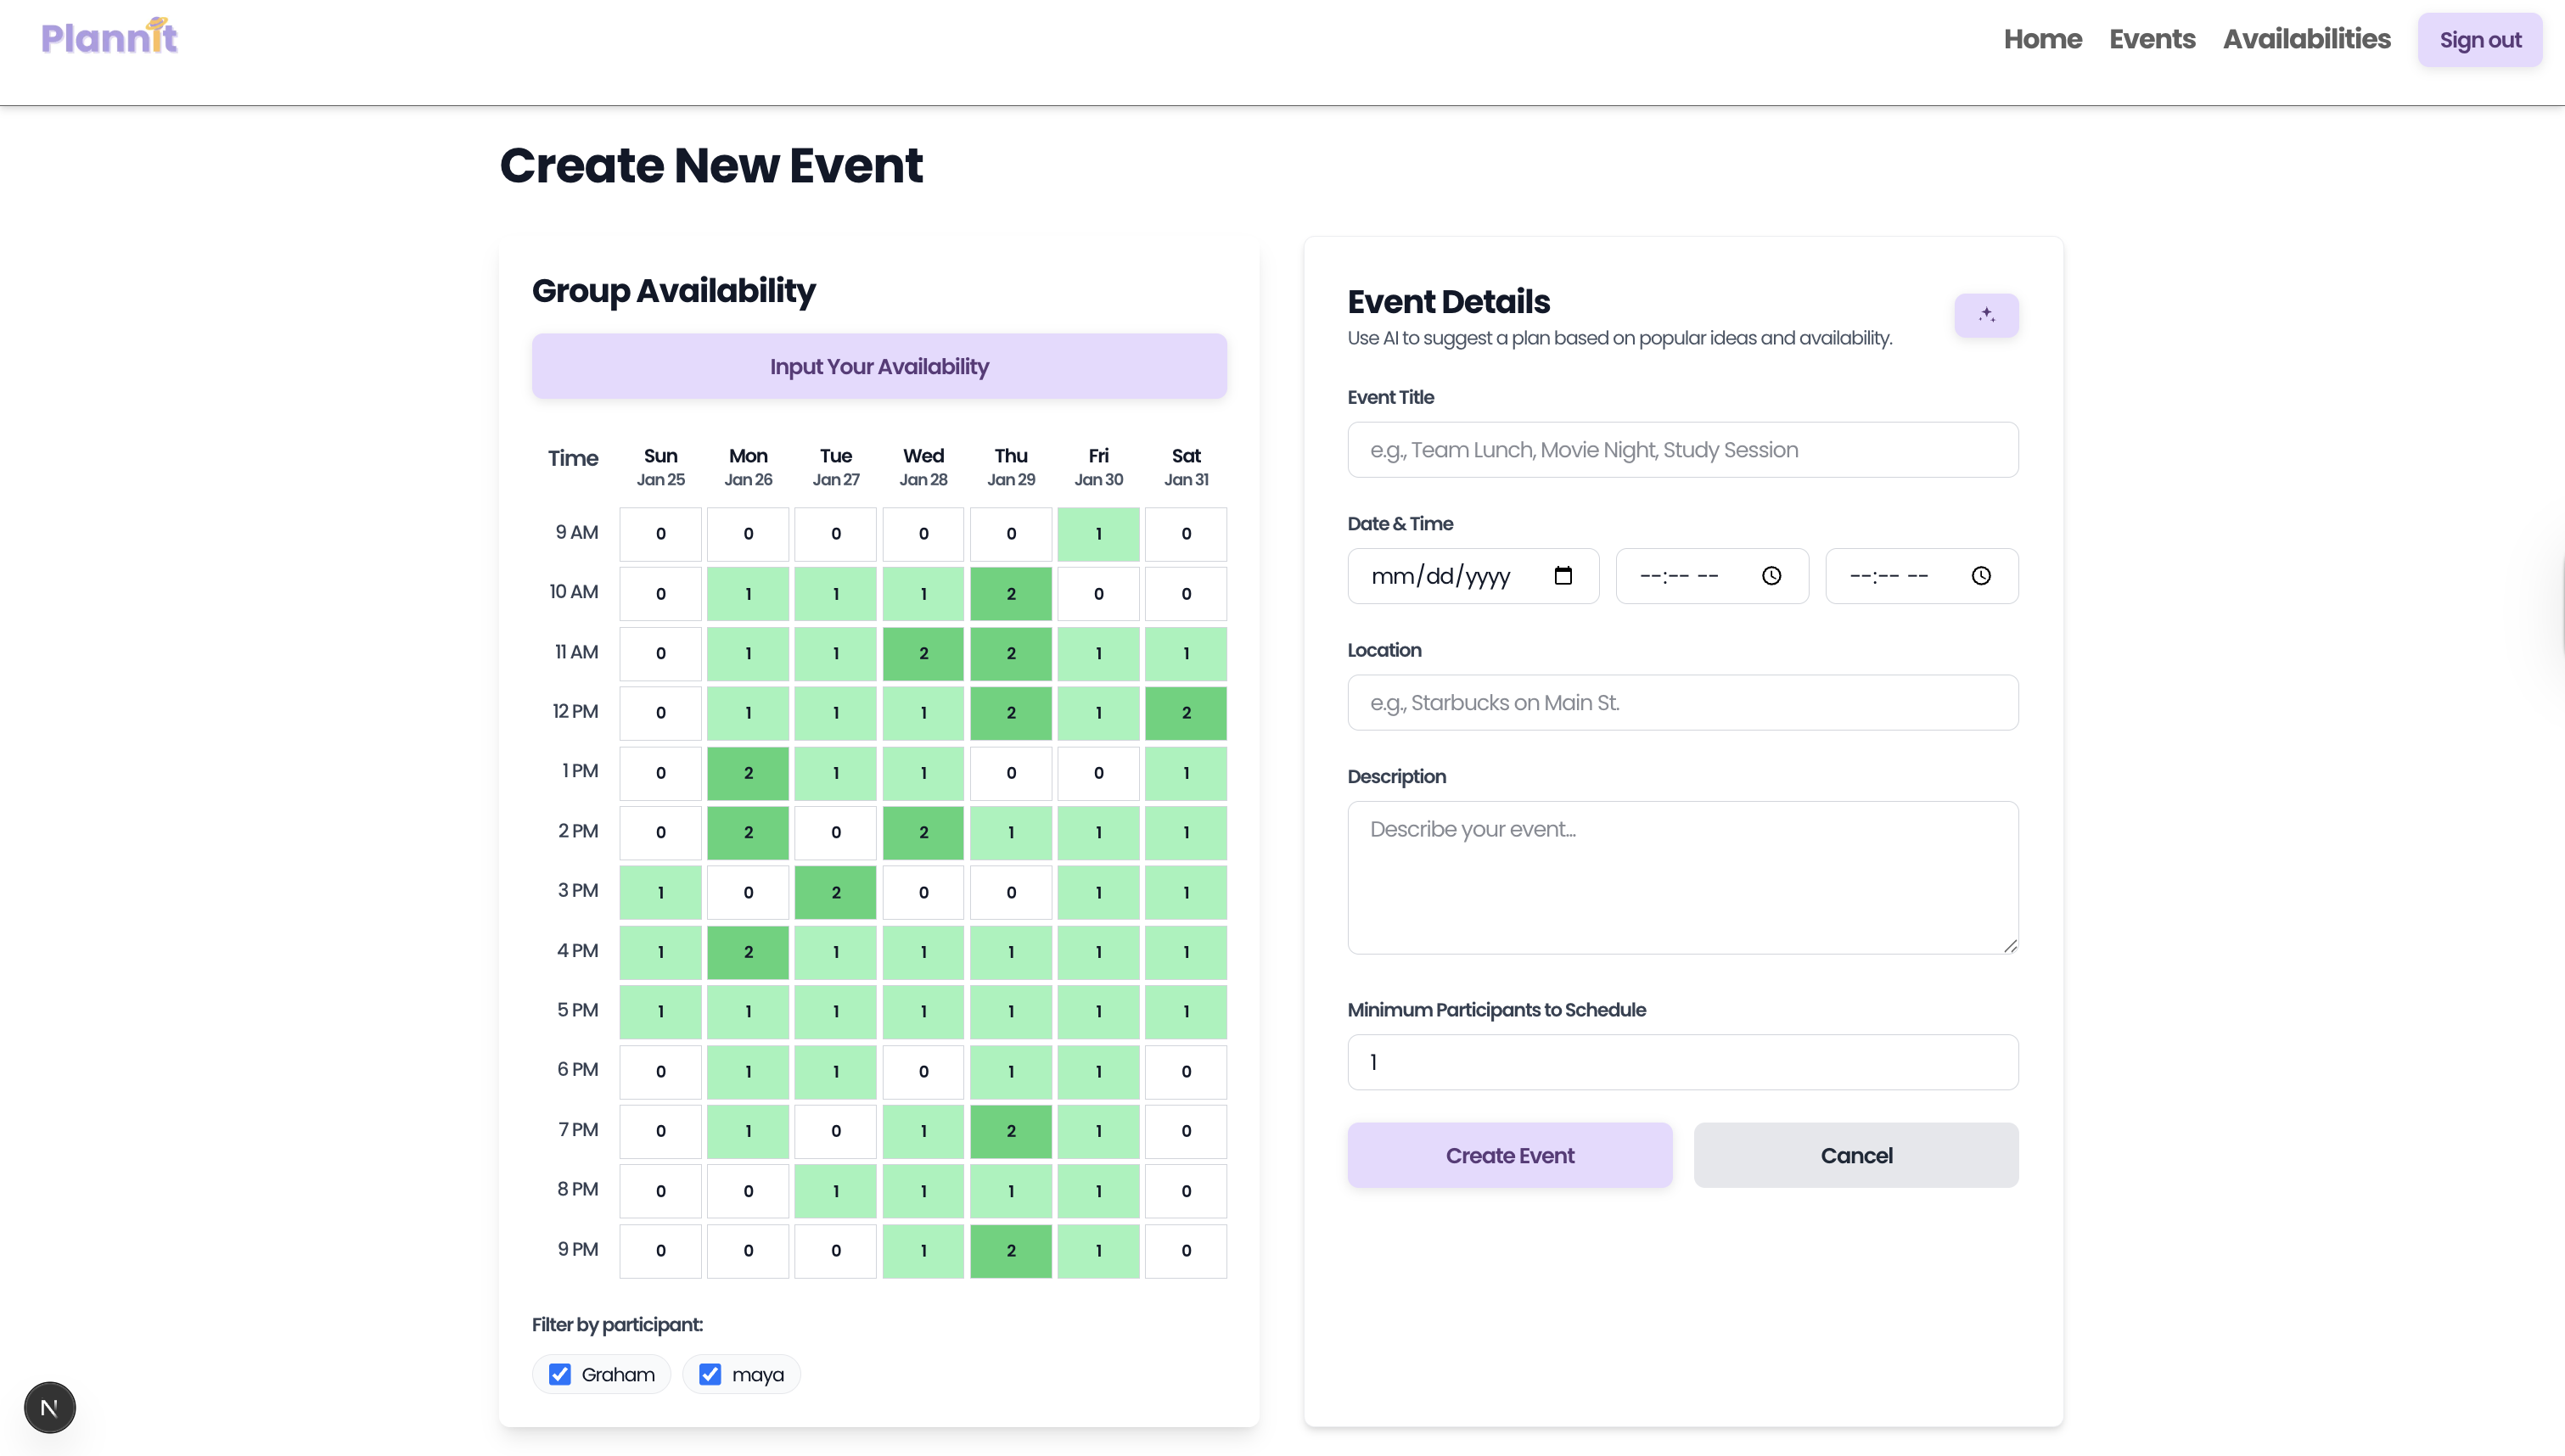Select Mon 1 PM availability cell
The image size is (2565, 1456).
pyautogui.click(x=747, y=773)
